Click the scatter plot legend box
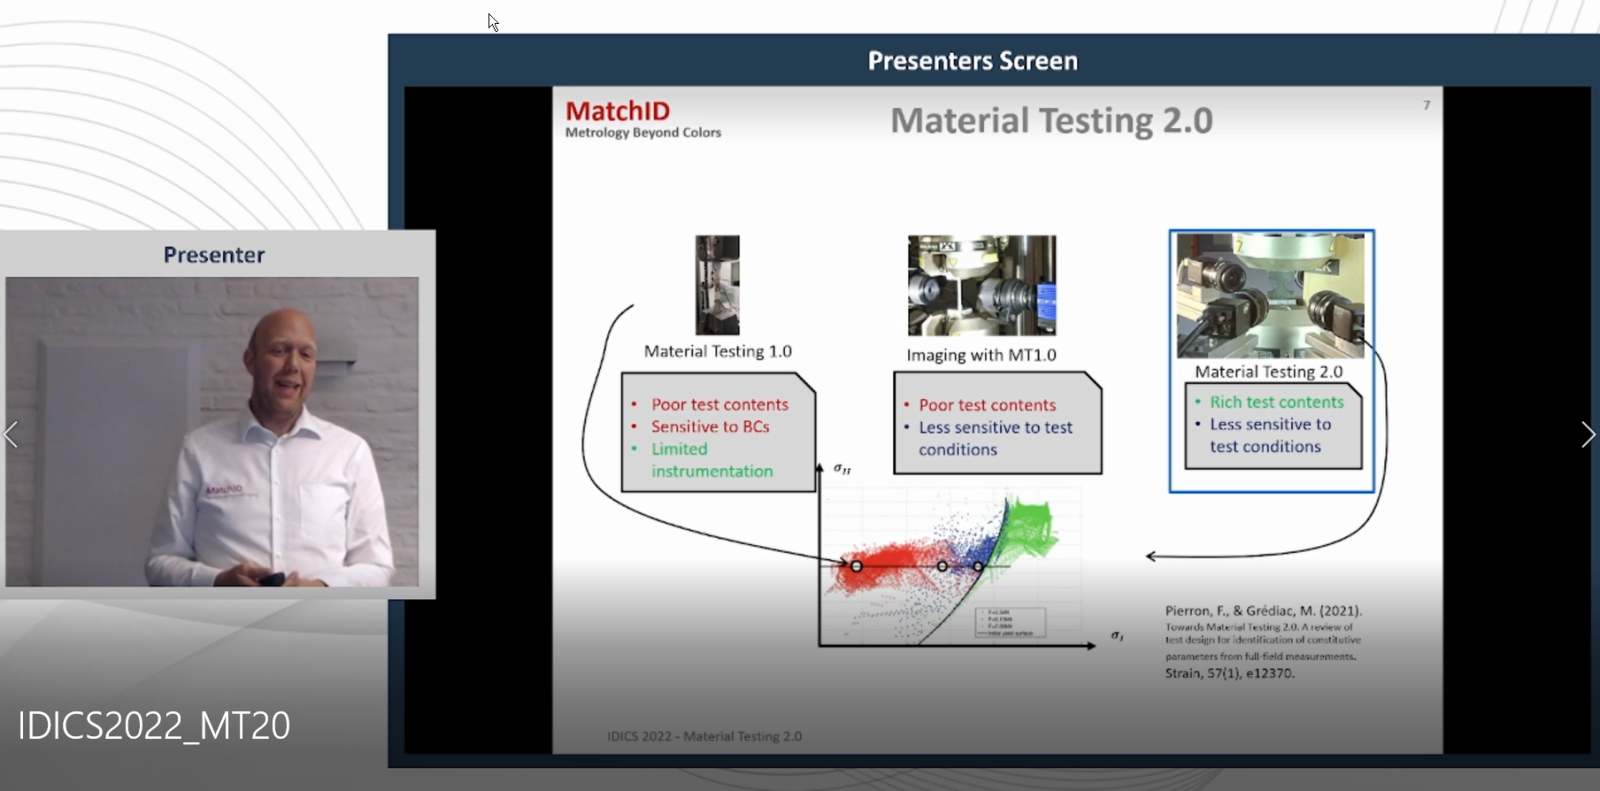 (1010, 622)
